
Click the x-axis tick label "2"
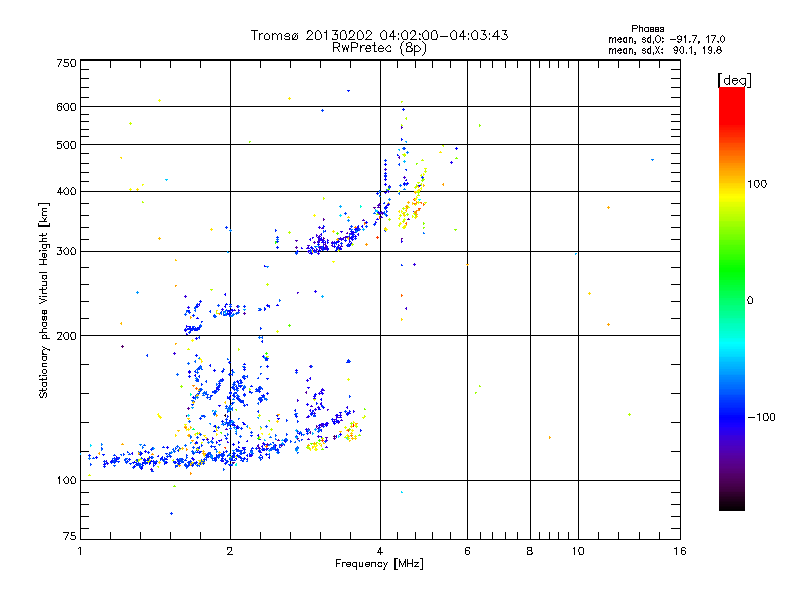coord(230,551)
